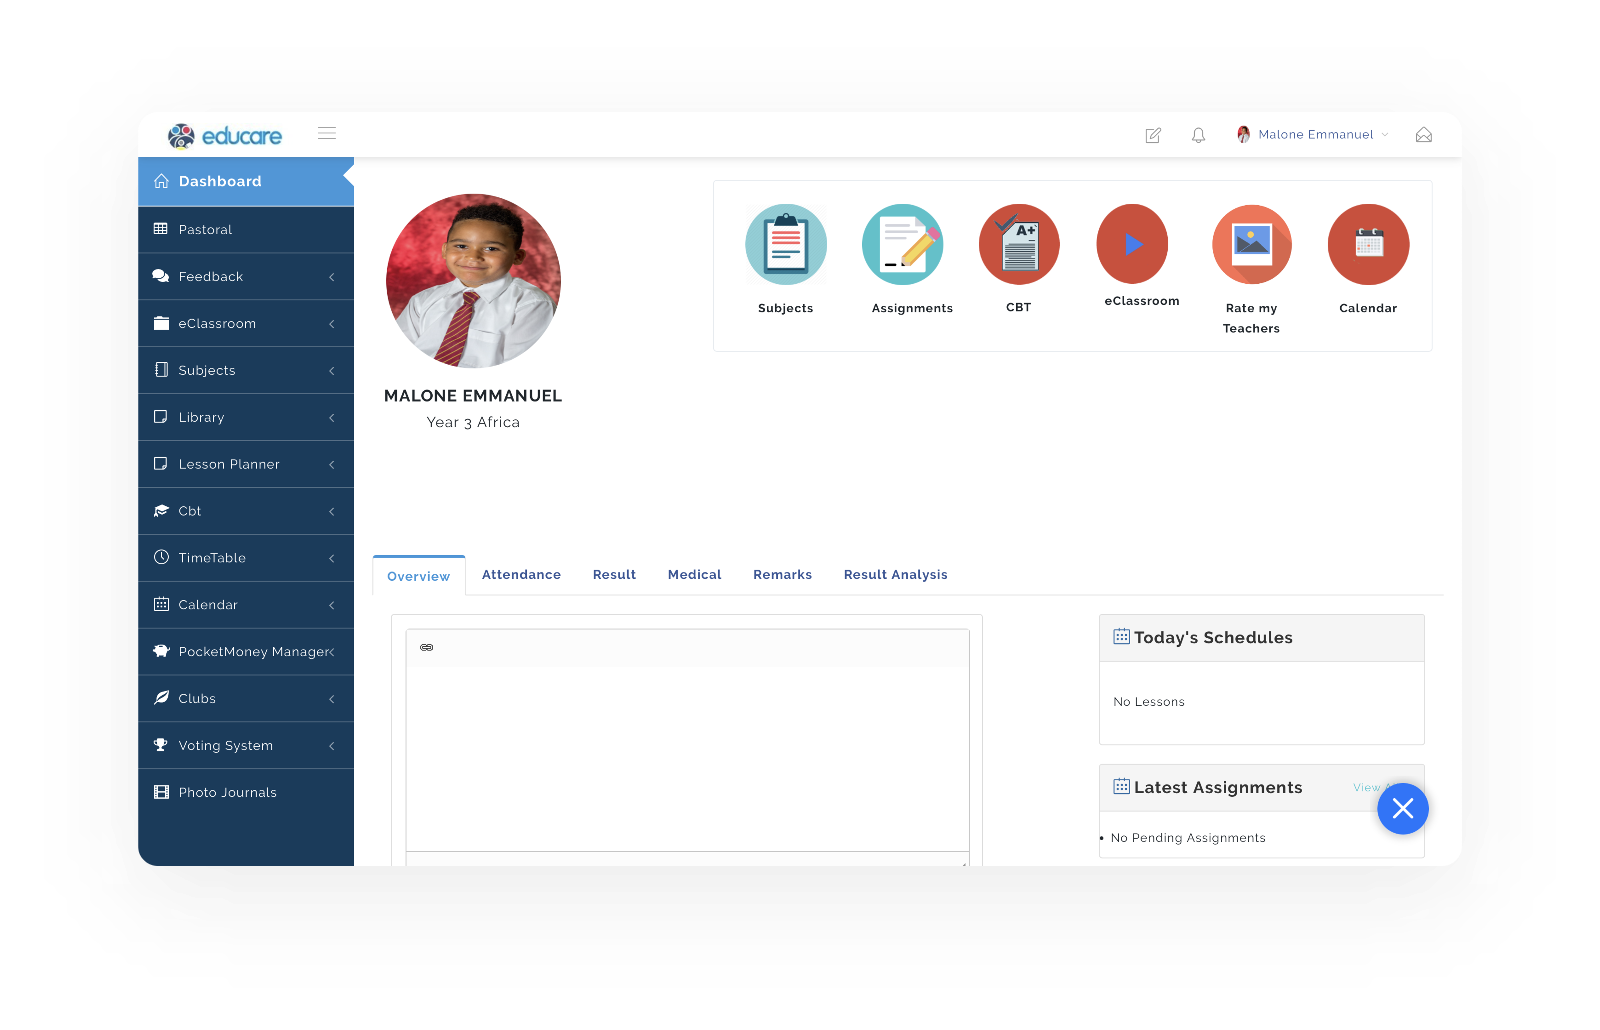Click the notification bell icon

point(1198,135)
